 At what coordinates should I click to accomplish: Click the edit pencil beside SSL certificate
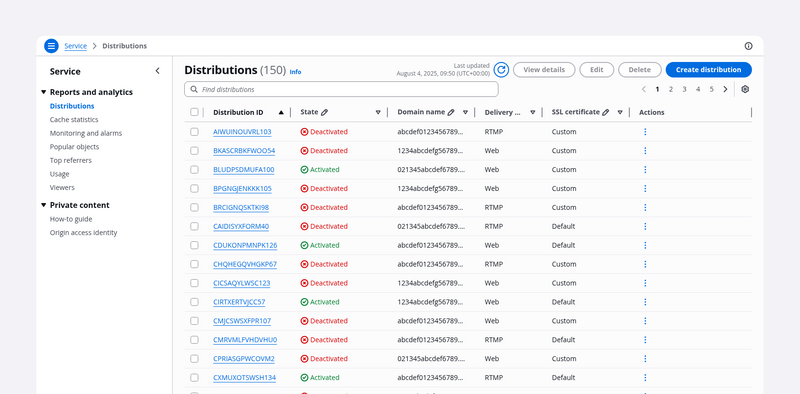(606, 112)
